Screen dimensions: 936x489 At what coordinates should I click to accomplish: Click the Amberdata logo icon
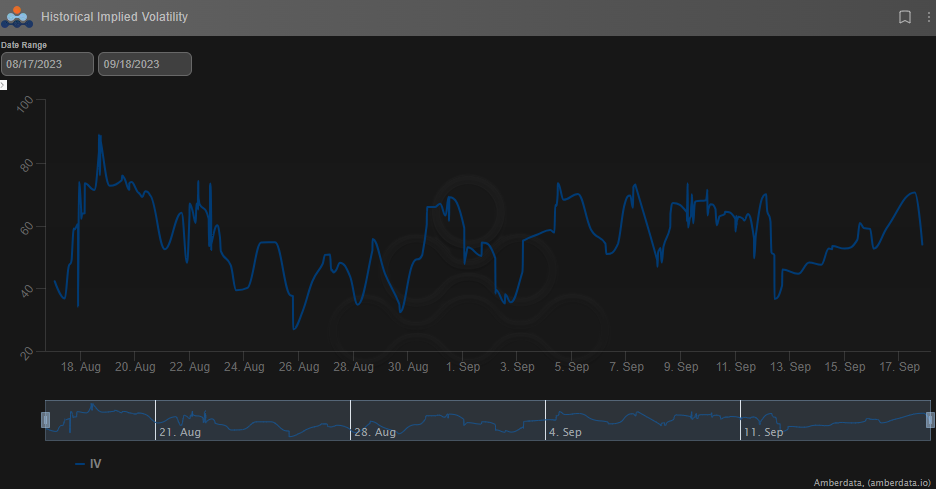click(17, 17)
